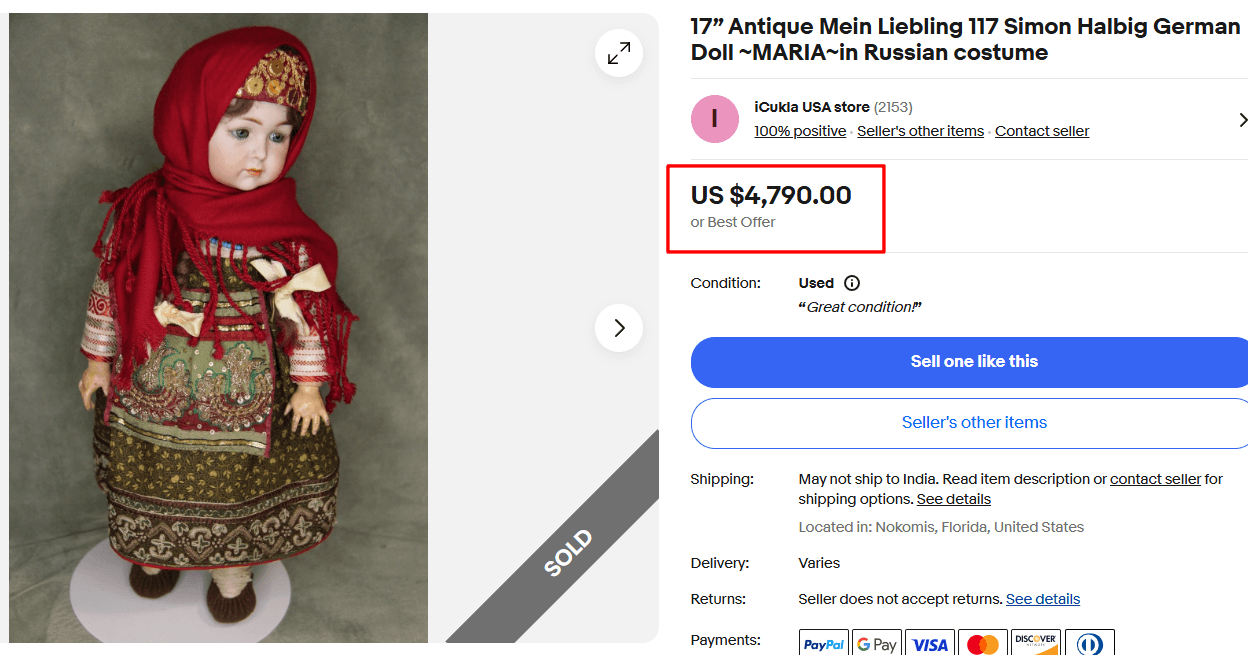Select the Google Pay payment icon
1248x655 pixels.
[x=877, y=642]
